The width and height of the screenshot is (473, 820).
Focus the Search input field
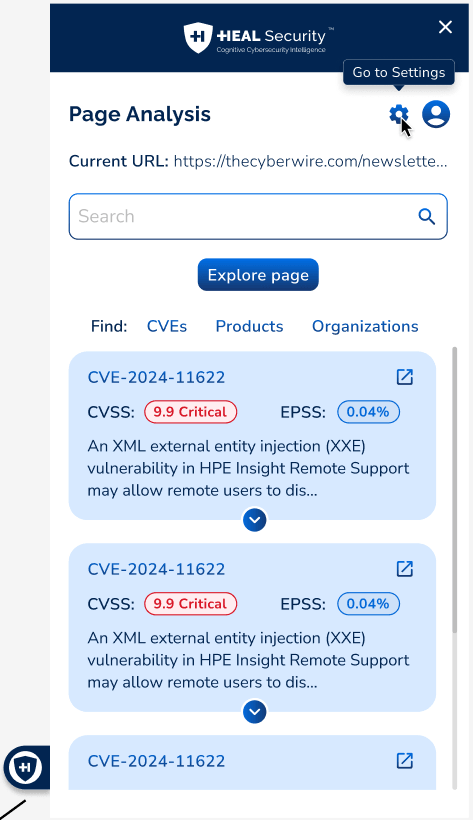[258, 217]
